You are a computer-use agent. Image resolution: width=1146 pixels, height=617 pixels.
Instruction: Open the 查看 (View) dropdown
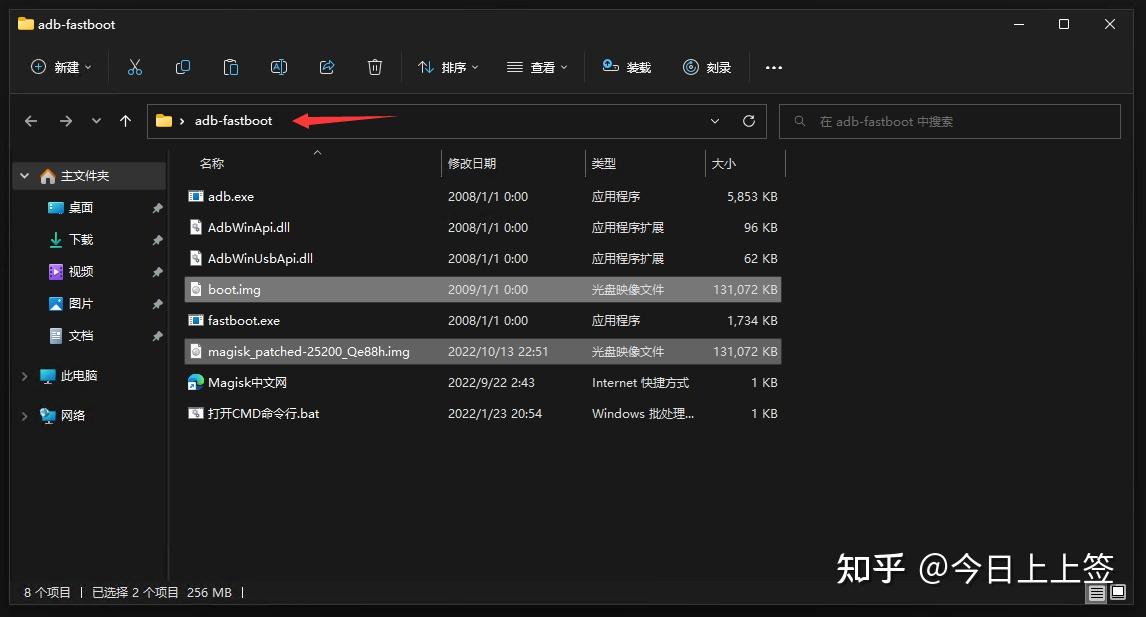pos(537,67)
